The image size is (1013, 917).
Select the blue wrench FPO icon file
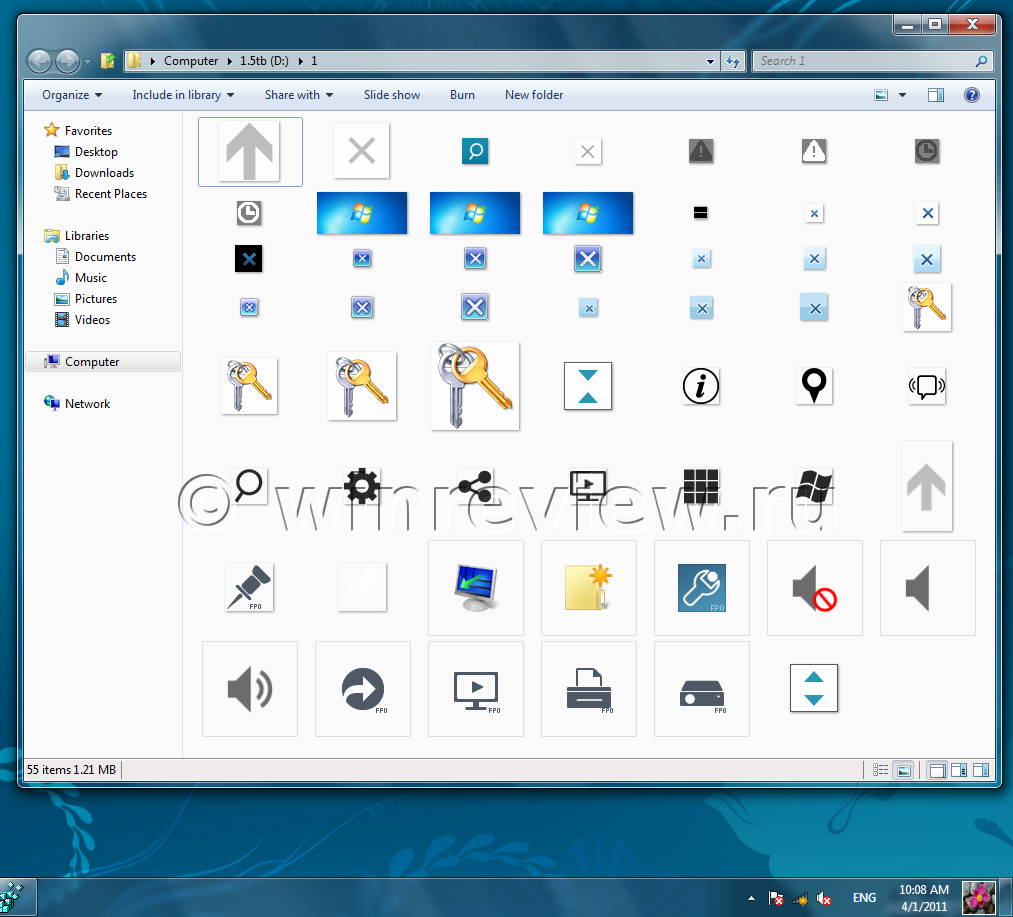click(x=702, y=588)
